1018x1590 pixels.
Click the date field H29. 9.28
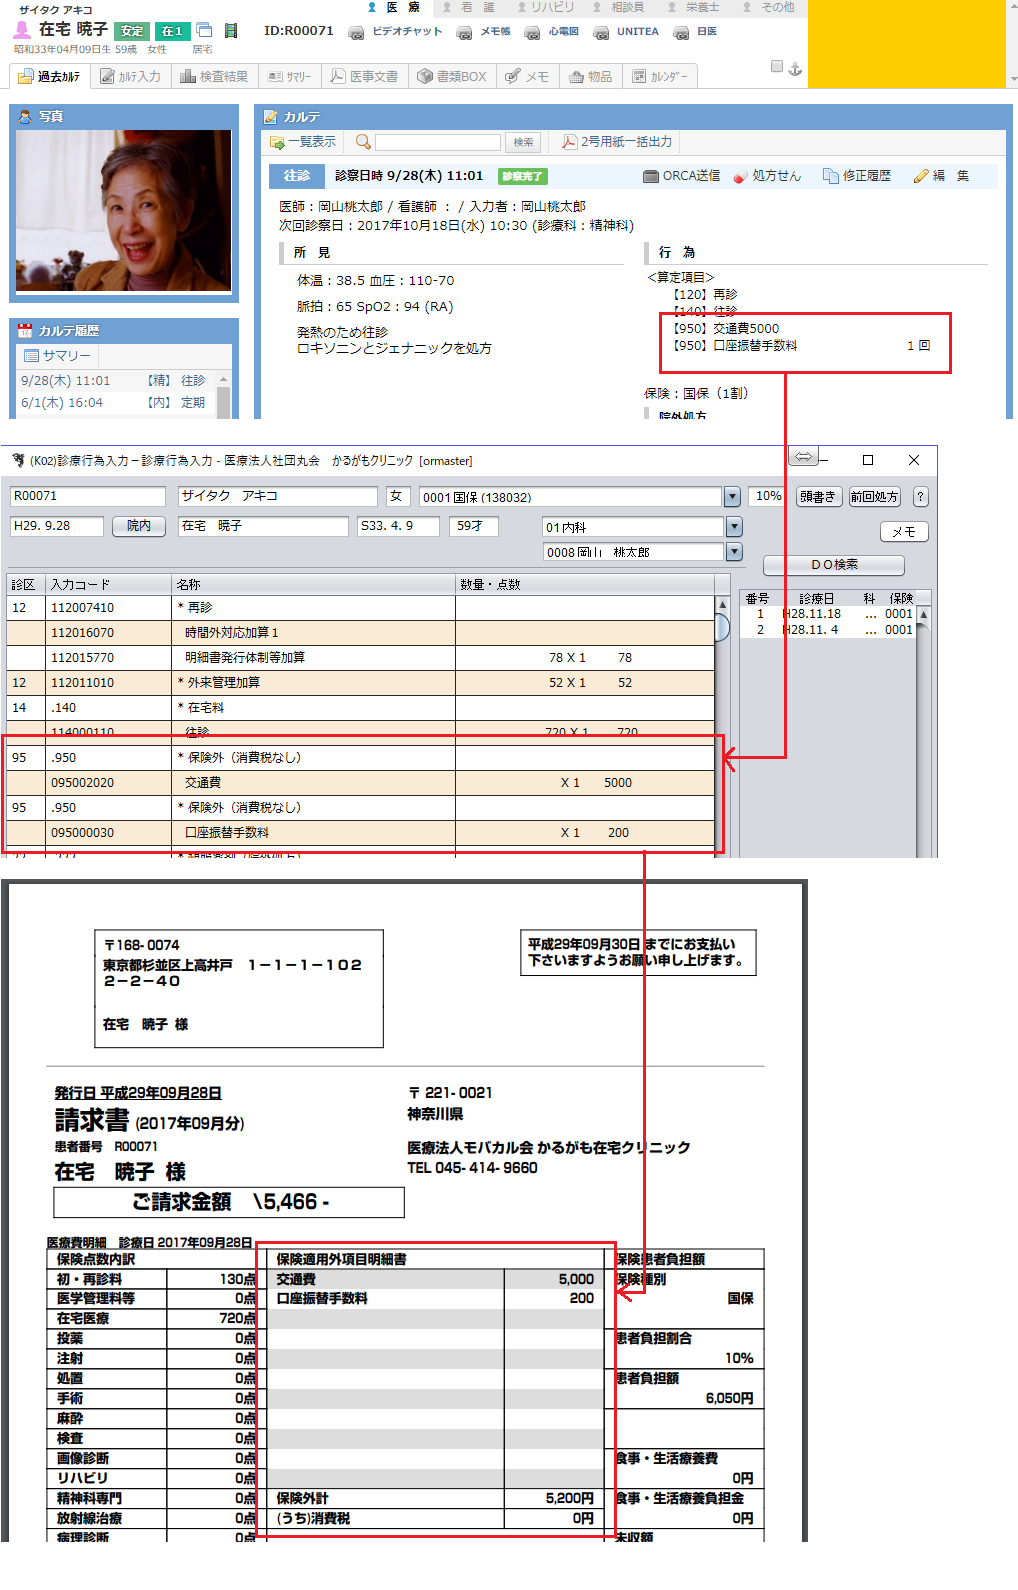coord(57,526)
